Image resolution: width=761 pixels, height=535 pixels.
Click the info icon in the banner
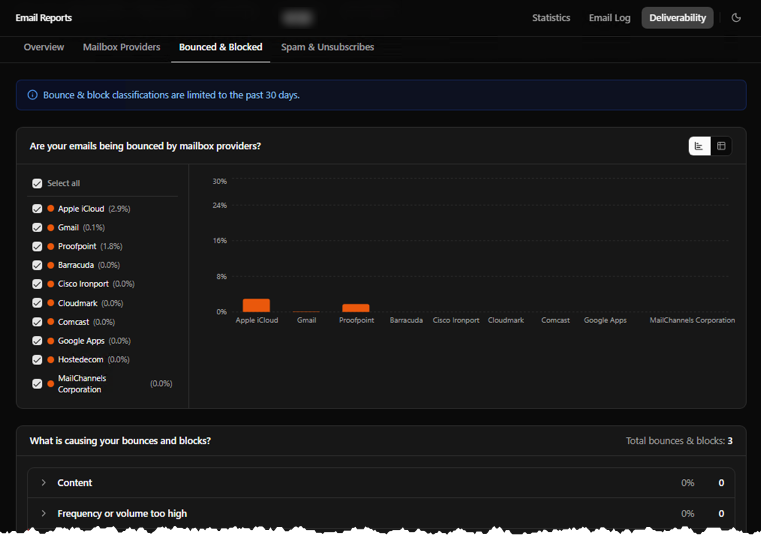pyautogui.click(x=33, y=95)
